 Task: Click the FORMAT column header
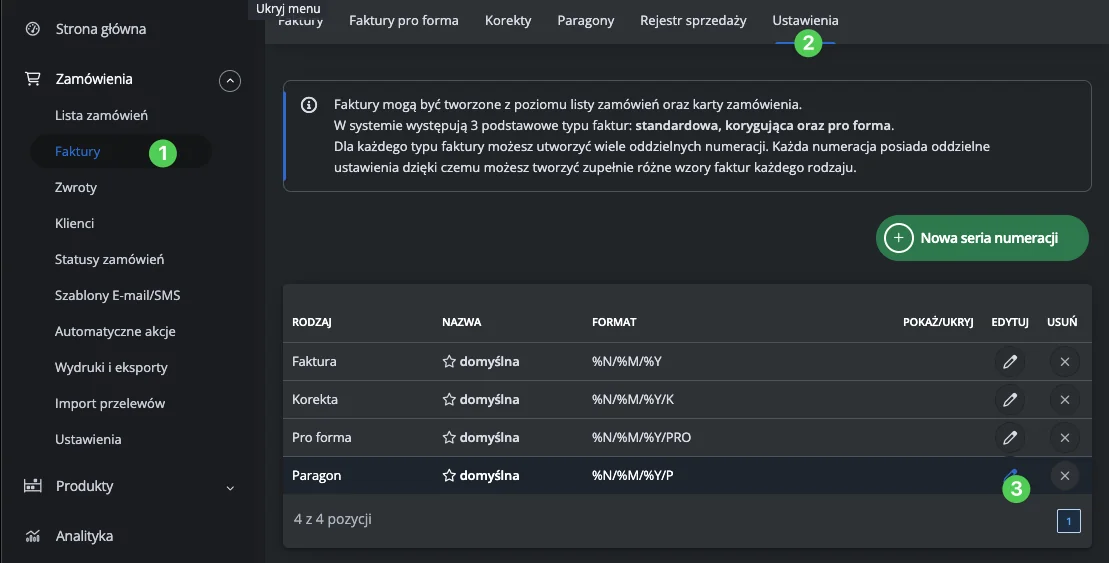(614, 322)
